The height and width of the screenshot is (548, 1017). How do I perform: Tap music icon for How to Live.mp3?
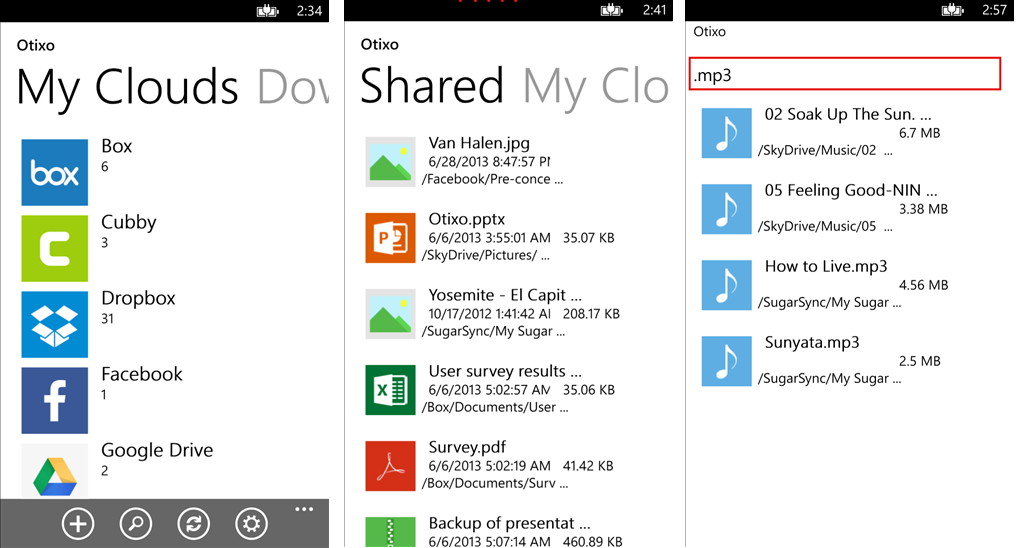(x=726, y=285)
